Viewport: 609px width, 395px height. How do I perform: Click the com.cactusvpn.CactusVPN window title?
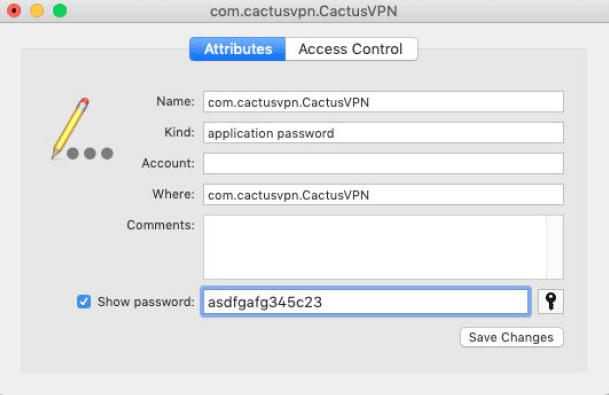[x=304, y=11]
